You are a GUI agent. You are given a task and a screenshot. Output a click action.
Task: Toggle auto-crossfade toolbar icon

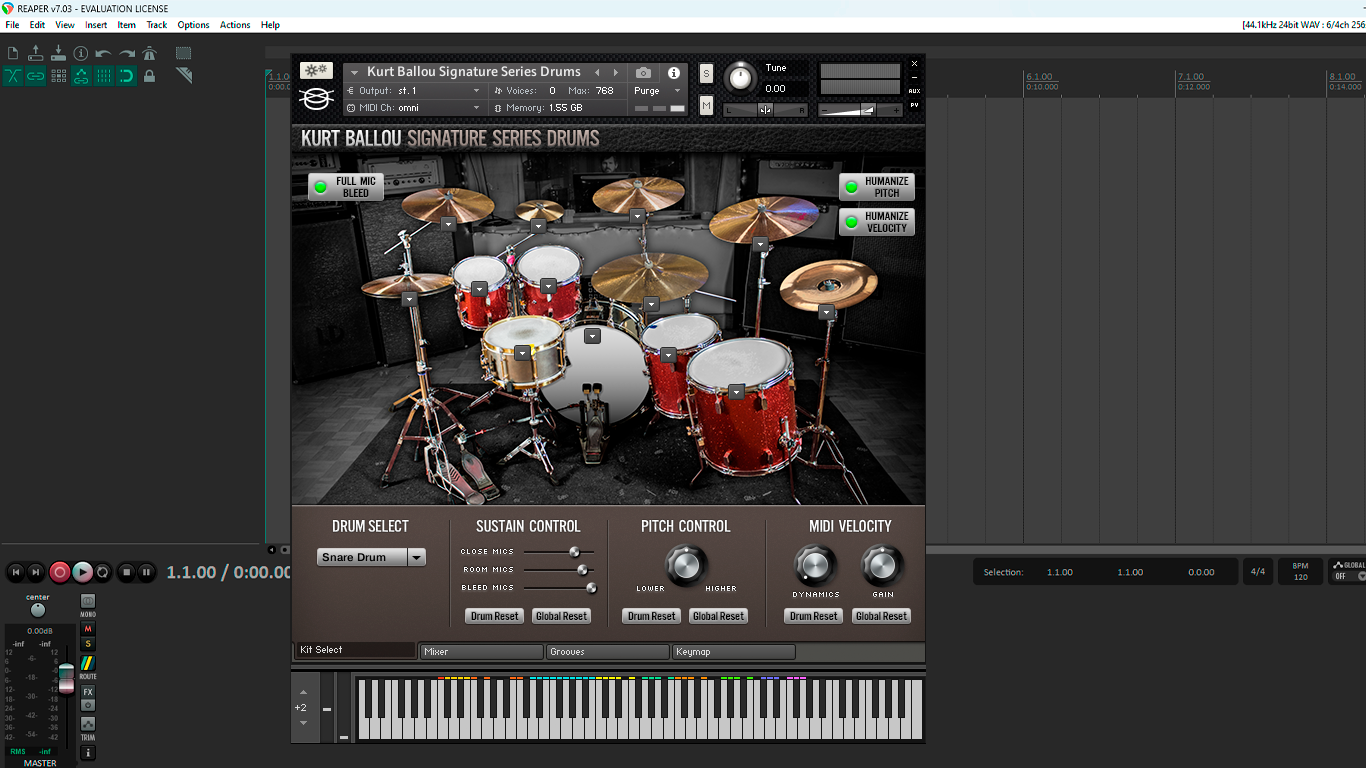pos(13,76)
